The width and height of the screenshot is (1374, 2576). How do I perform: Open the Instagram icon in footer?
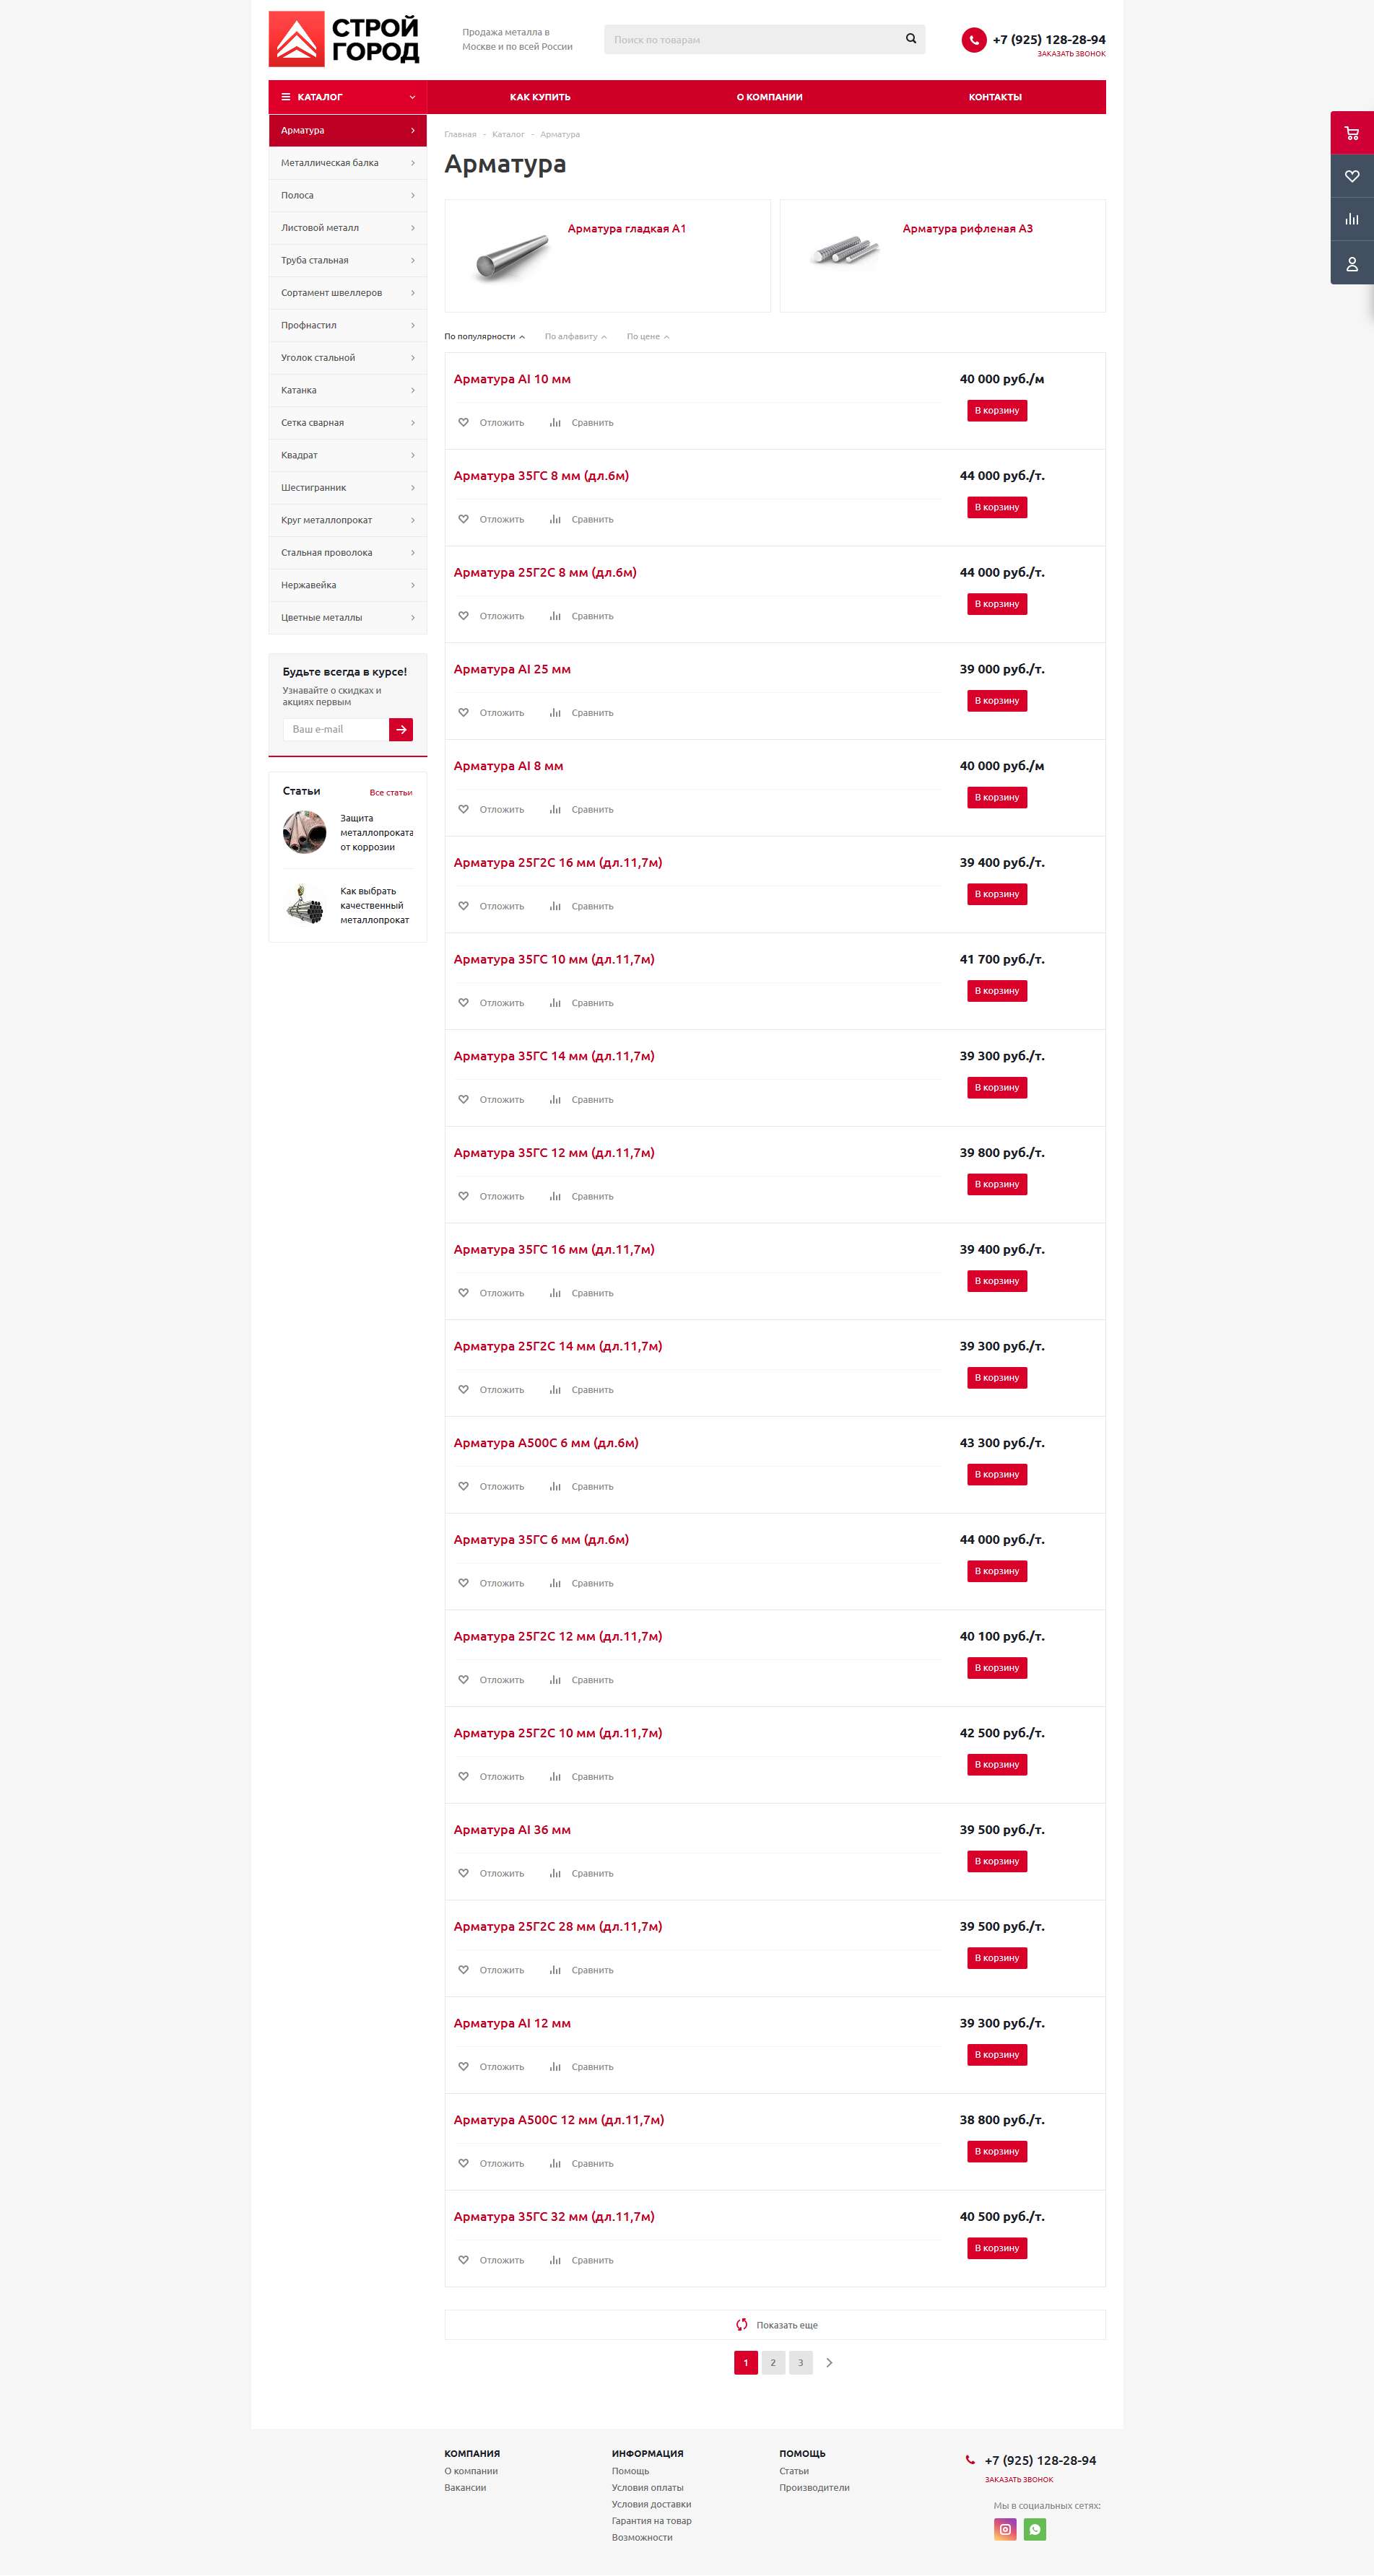(x=1005, y=2529)
